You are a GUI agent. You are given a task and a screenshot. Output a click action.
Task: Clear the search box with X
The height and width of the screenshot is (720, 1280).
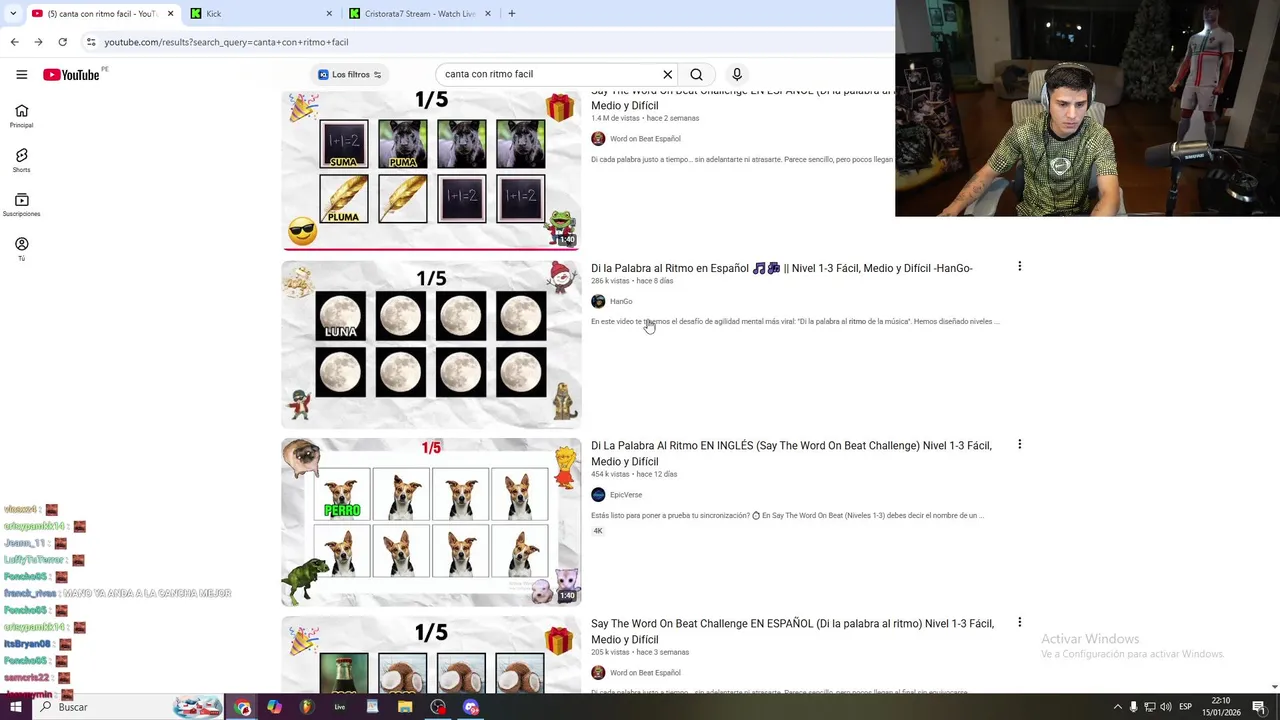667,74
